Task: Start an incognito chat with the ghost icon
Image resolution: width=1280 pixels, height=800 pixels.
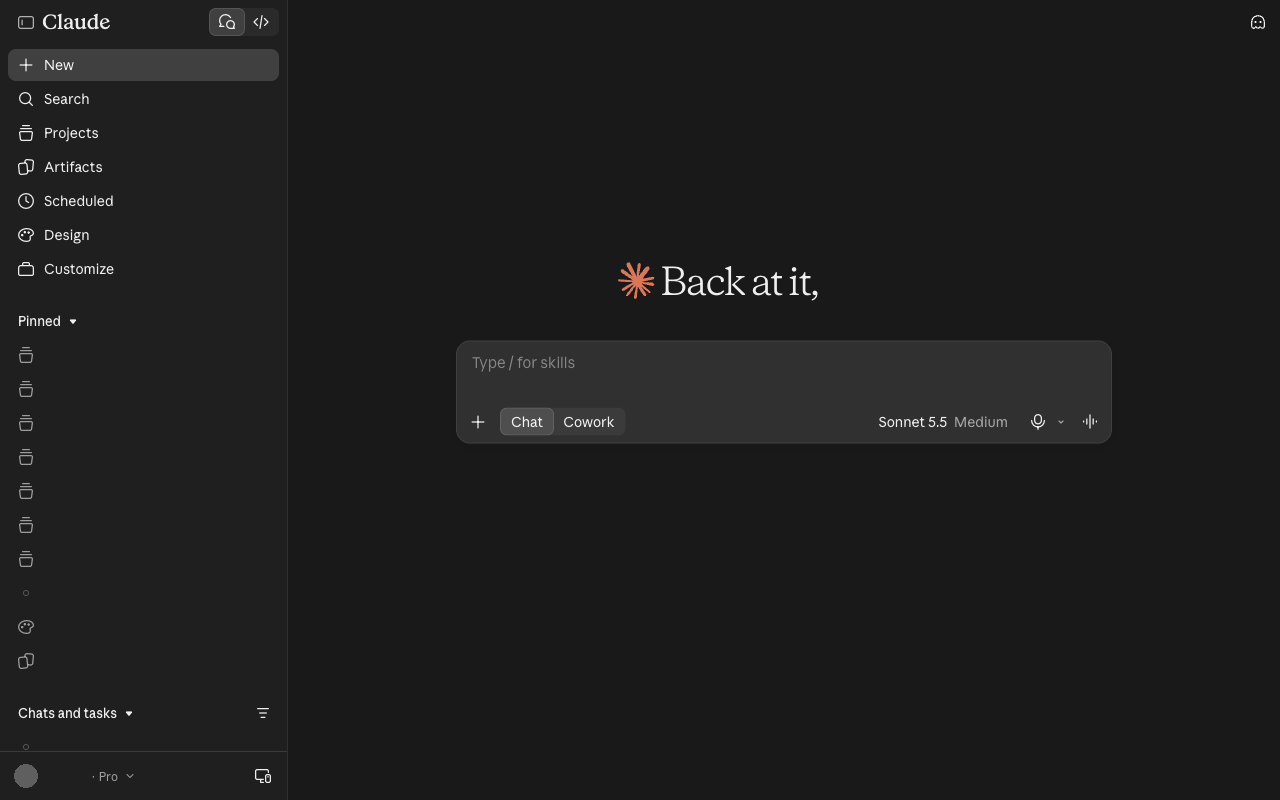Action: click(1258, 22)
